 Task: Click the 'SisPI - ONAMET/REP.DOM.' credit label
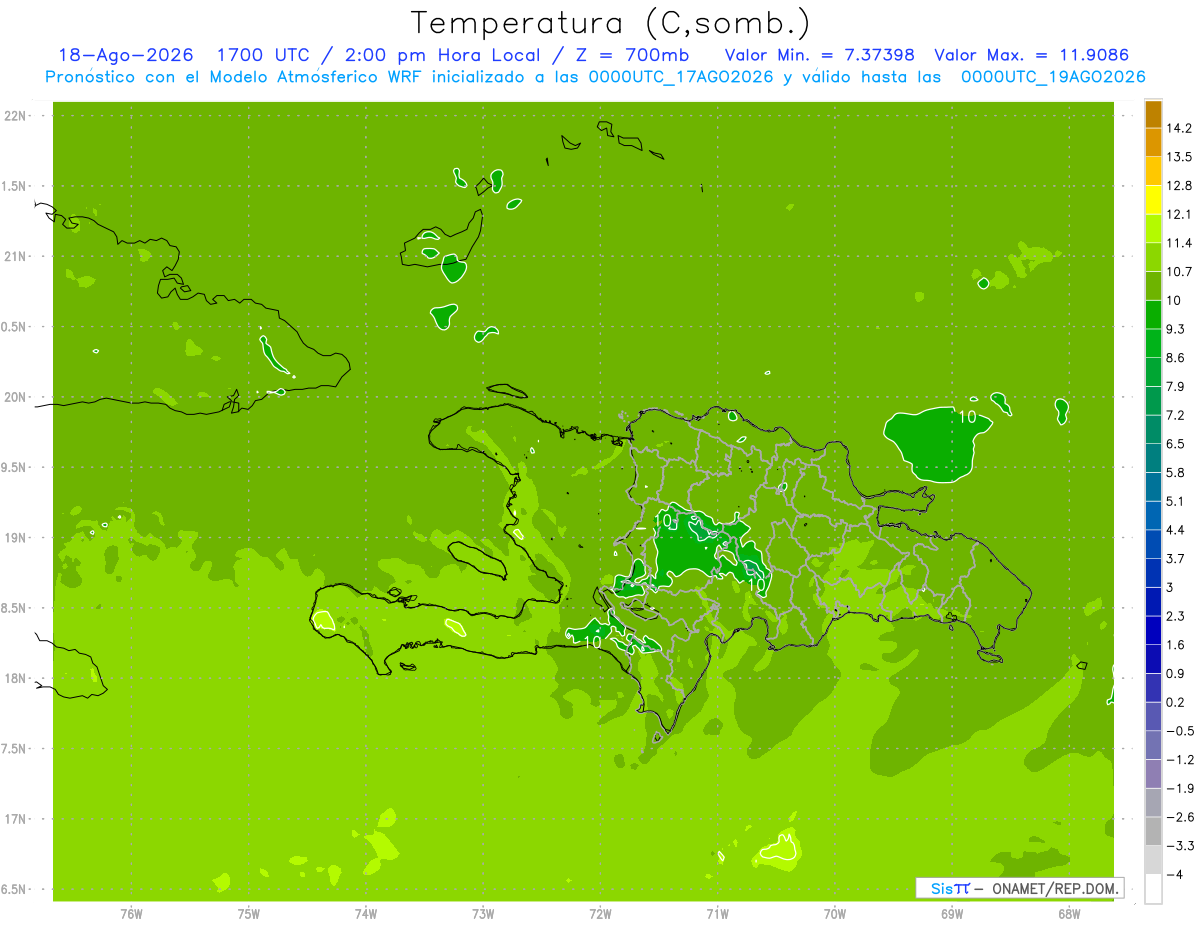click(1019, 888)
